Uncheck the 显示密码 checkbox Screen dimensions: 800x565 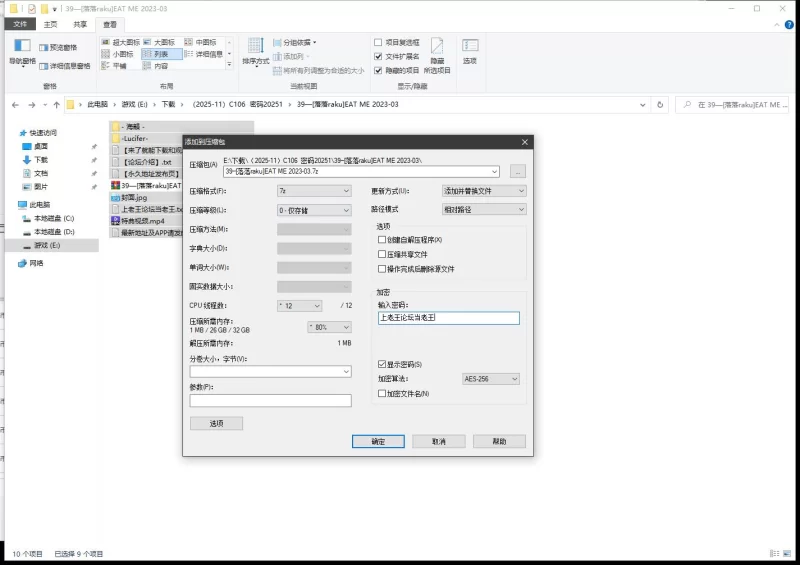(x=381, y=364)
